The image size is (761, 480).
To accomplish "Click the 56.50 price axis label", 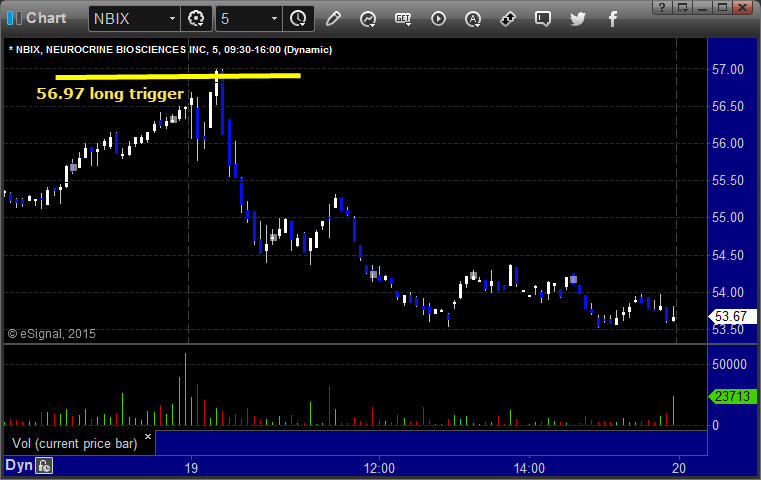I will point(728,106).
